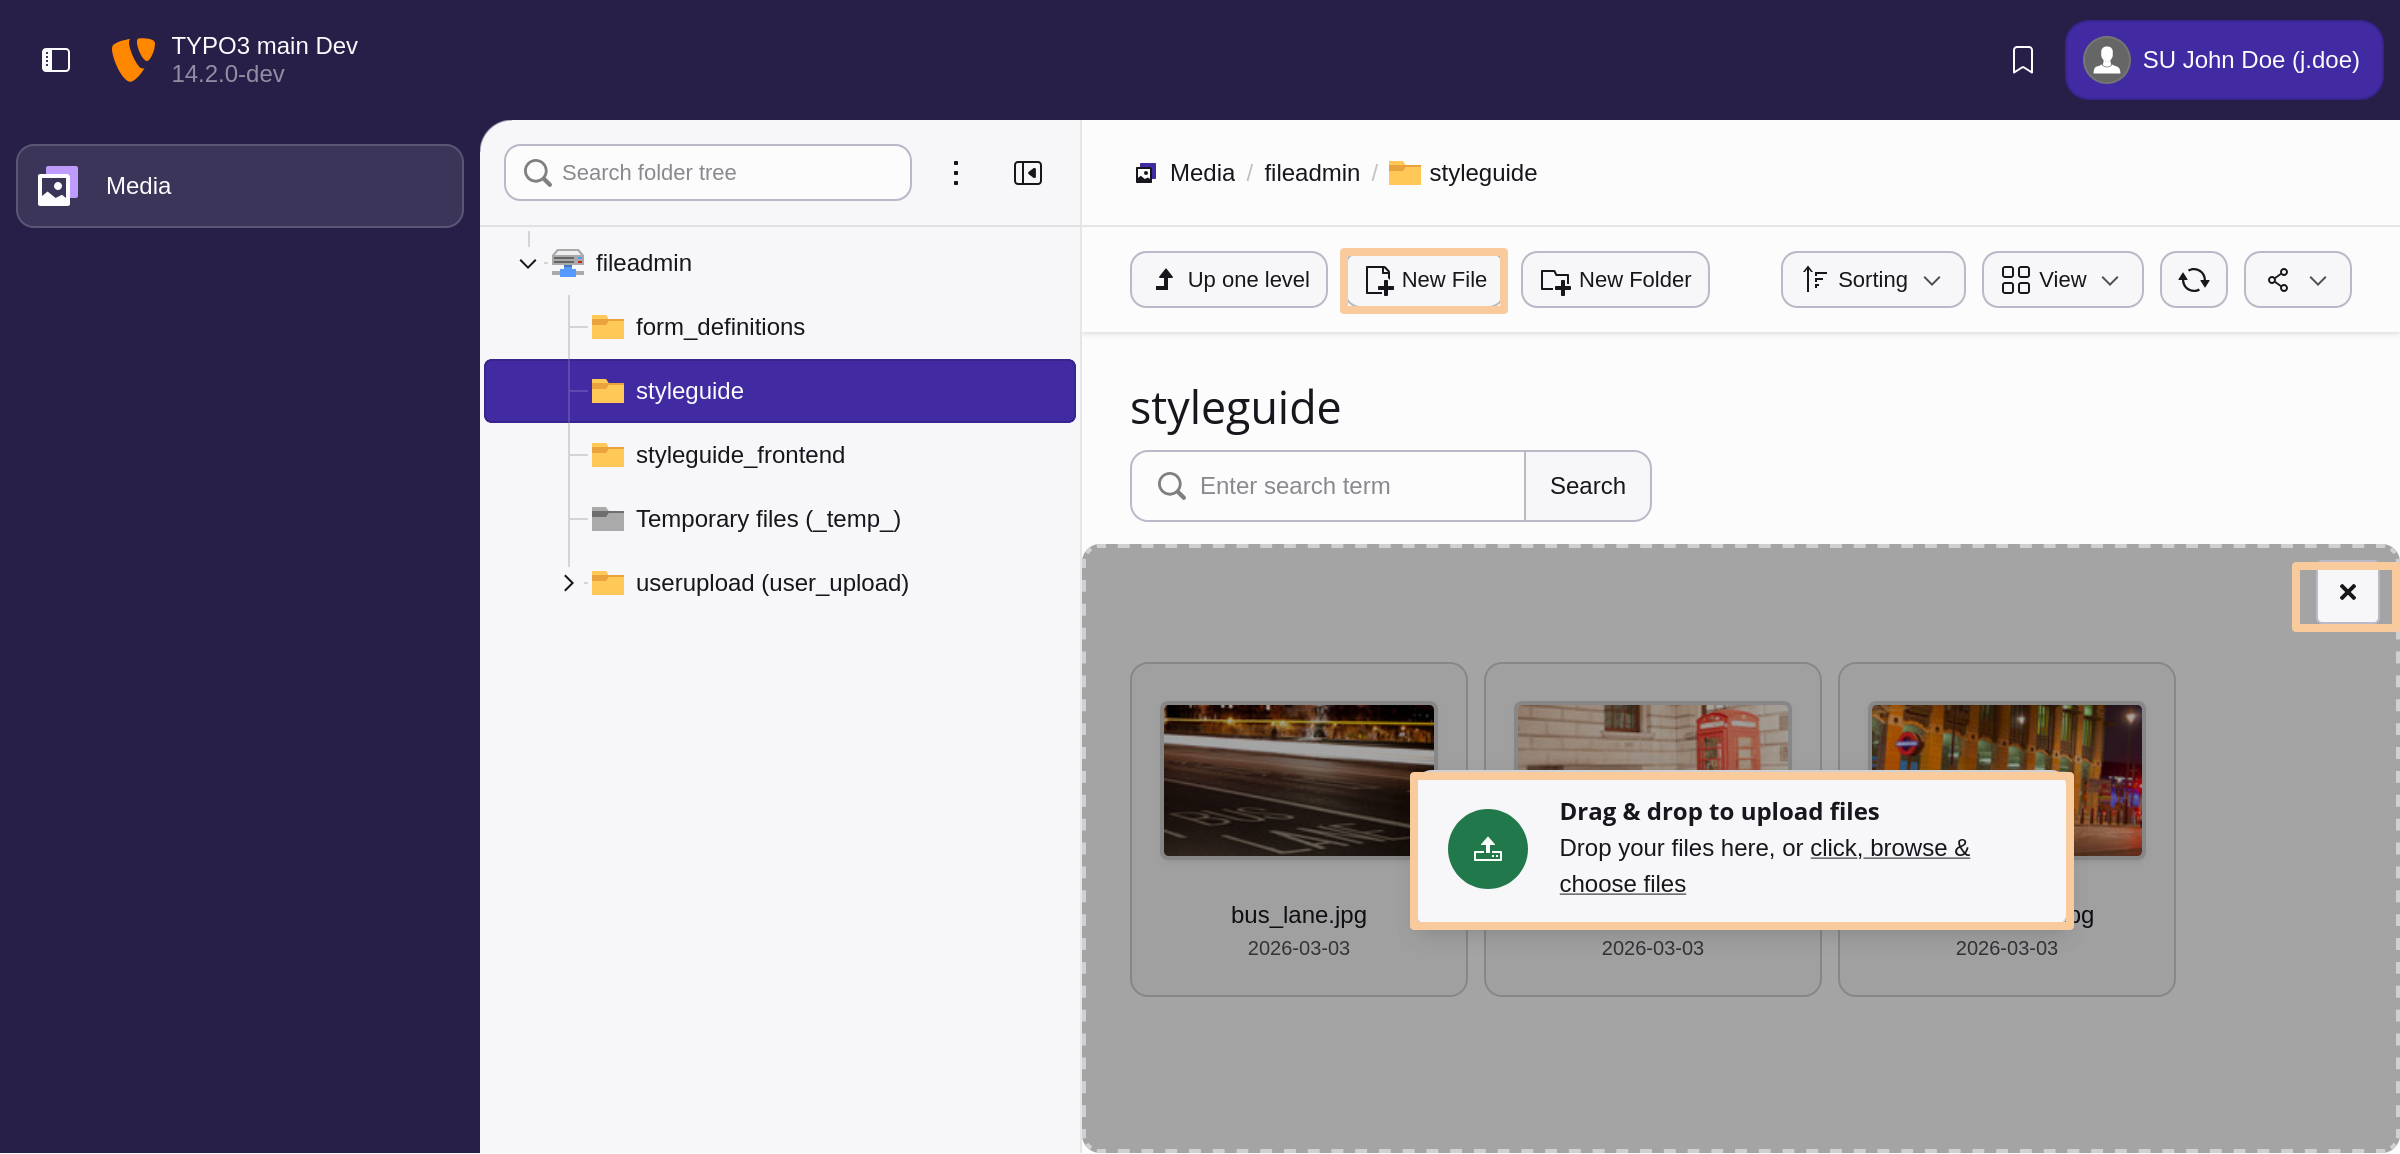
Task: Click the TYPO3 logo
Action: coord(133,60)
